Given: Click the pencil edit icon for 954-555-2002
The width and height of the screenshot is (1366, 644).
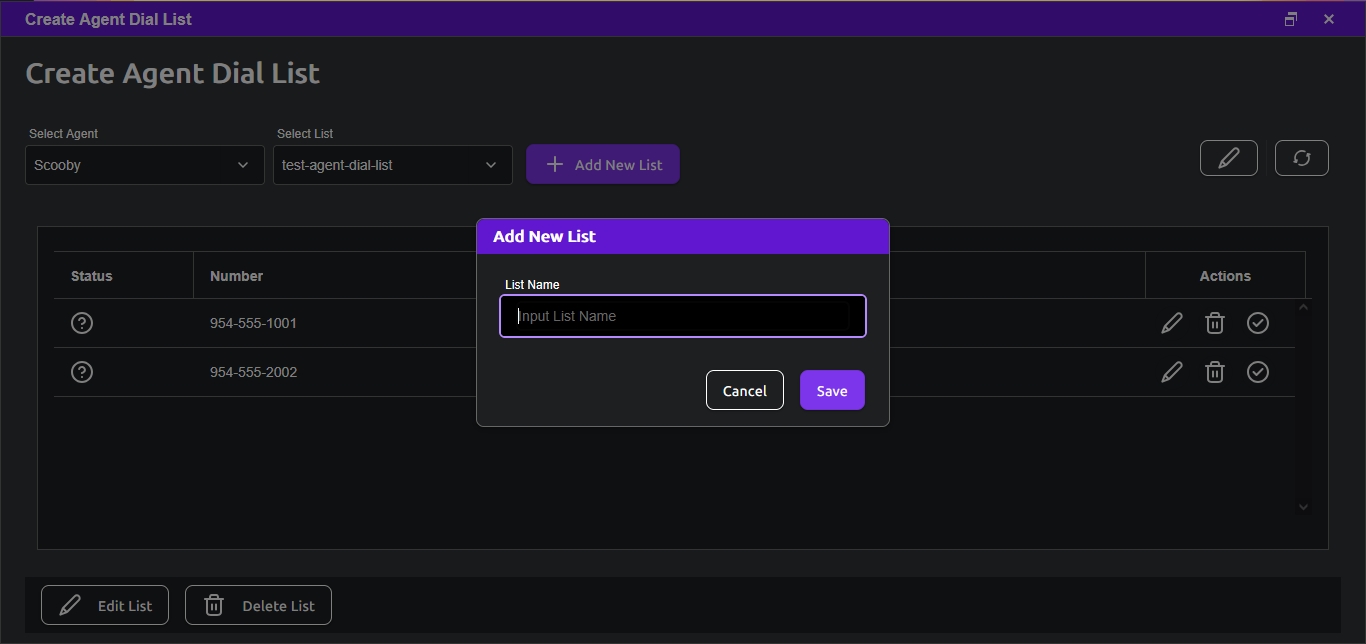Looking at the screenshot, I should (1172, 372).
